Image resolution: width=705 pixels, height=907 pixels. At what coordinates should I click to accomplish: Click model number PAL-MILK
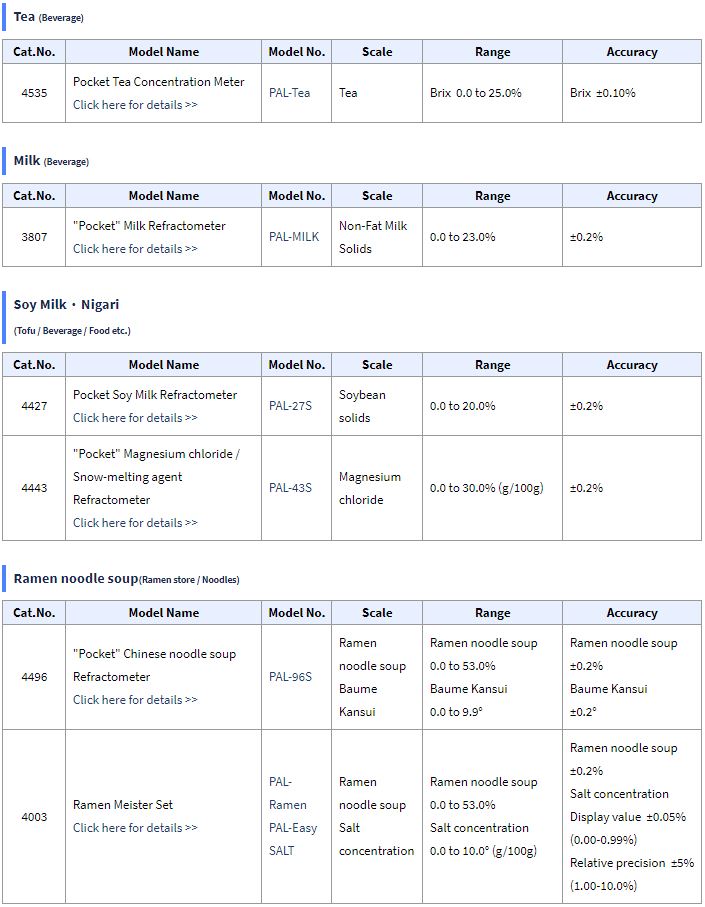(294, 237)
